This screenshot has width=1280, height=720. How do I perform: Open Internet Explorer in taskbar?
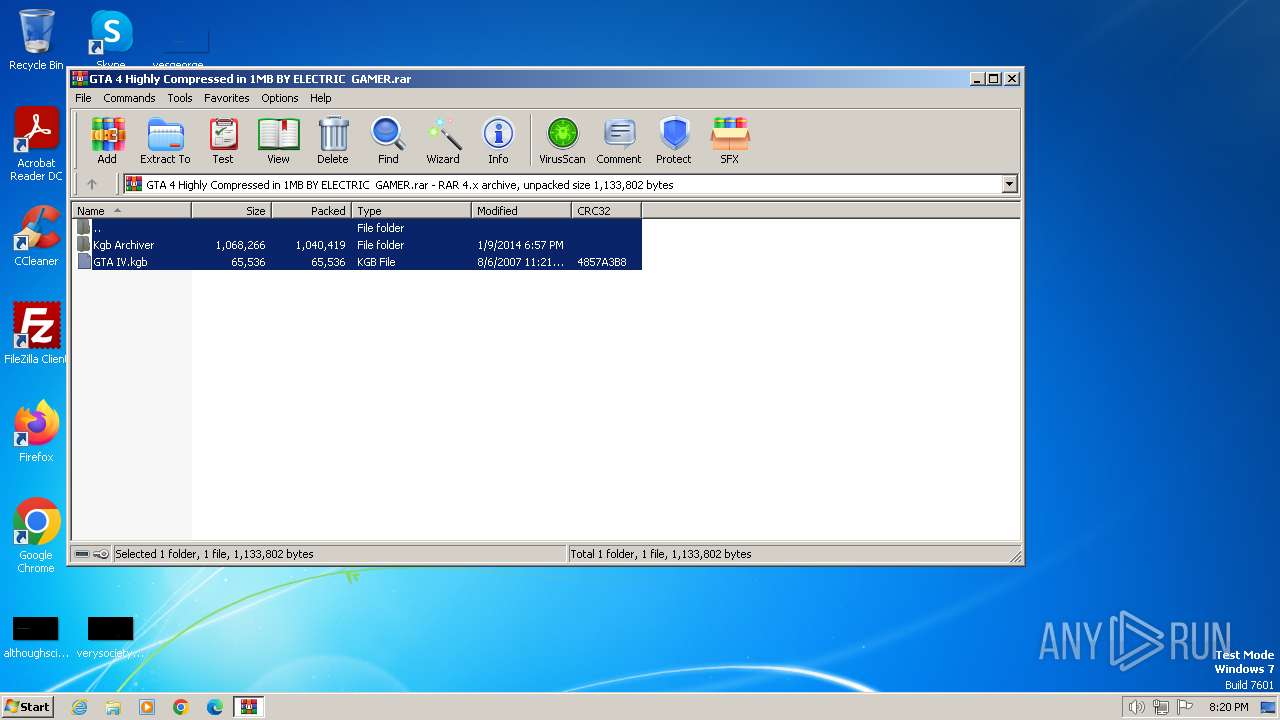pyautogui.click(x=79, y=707)
